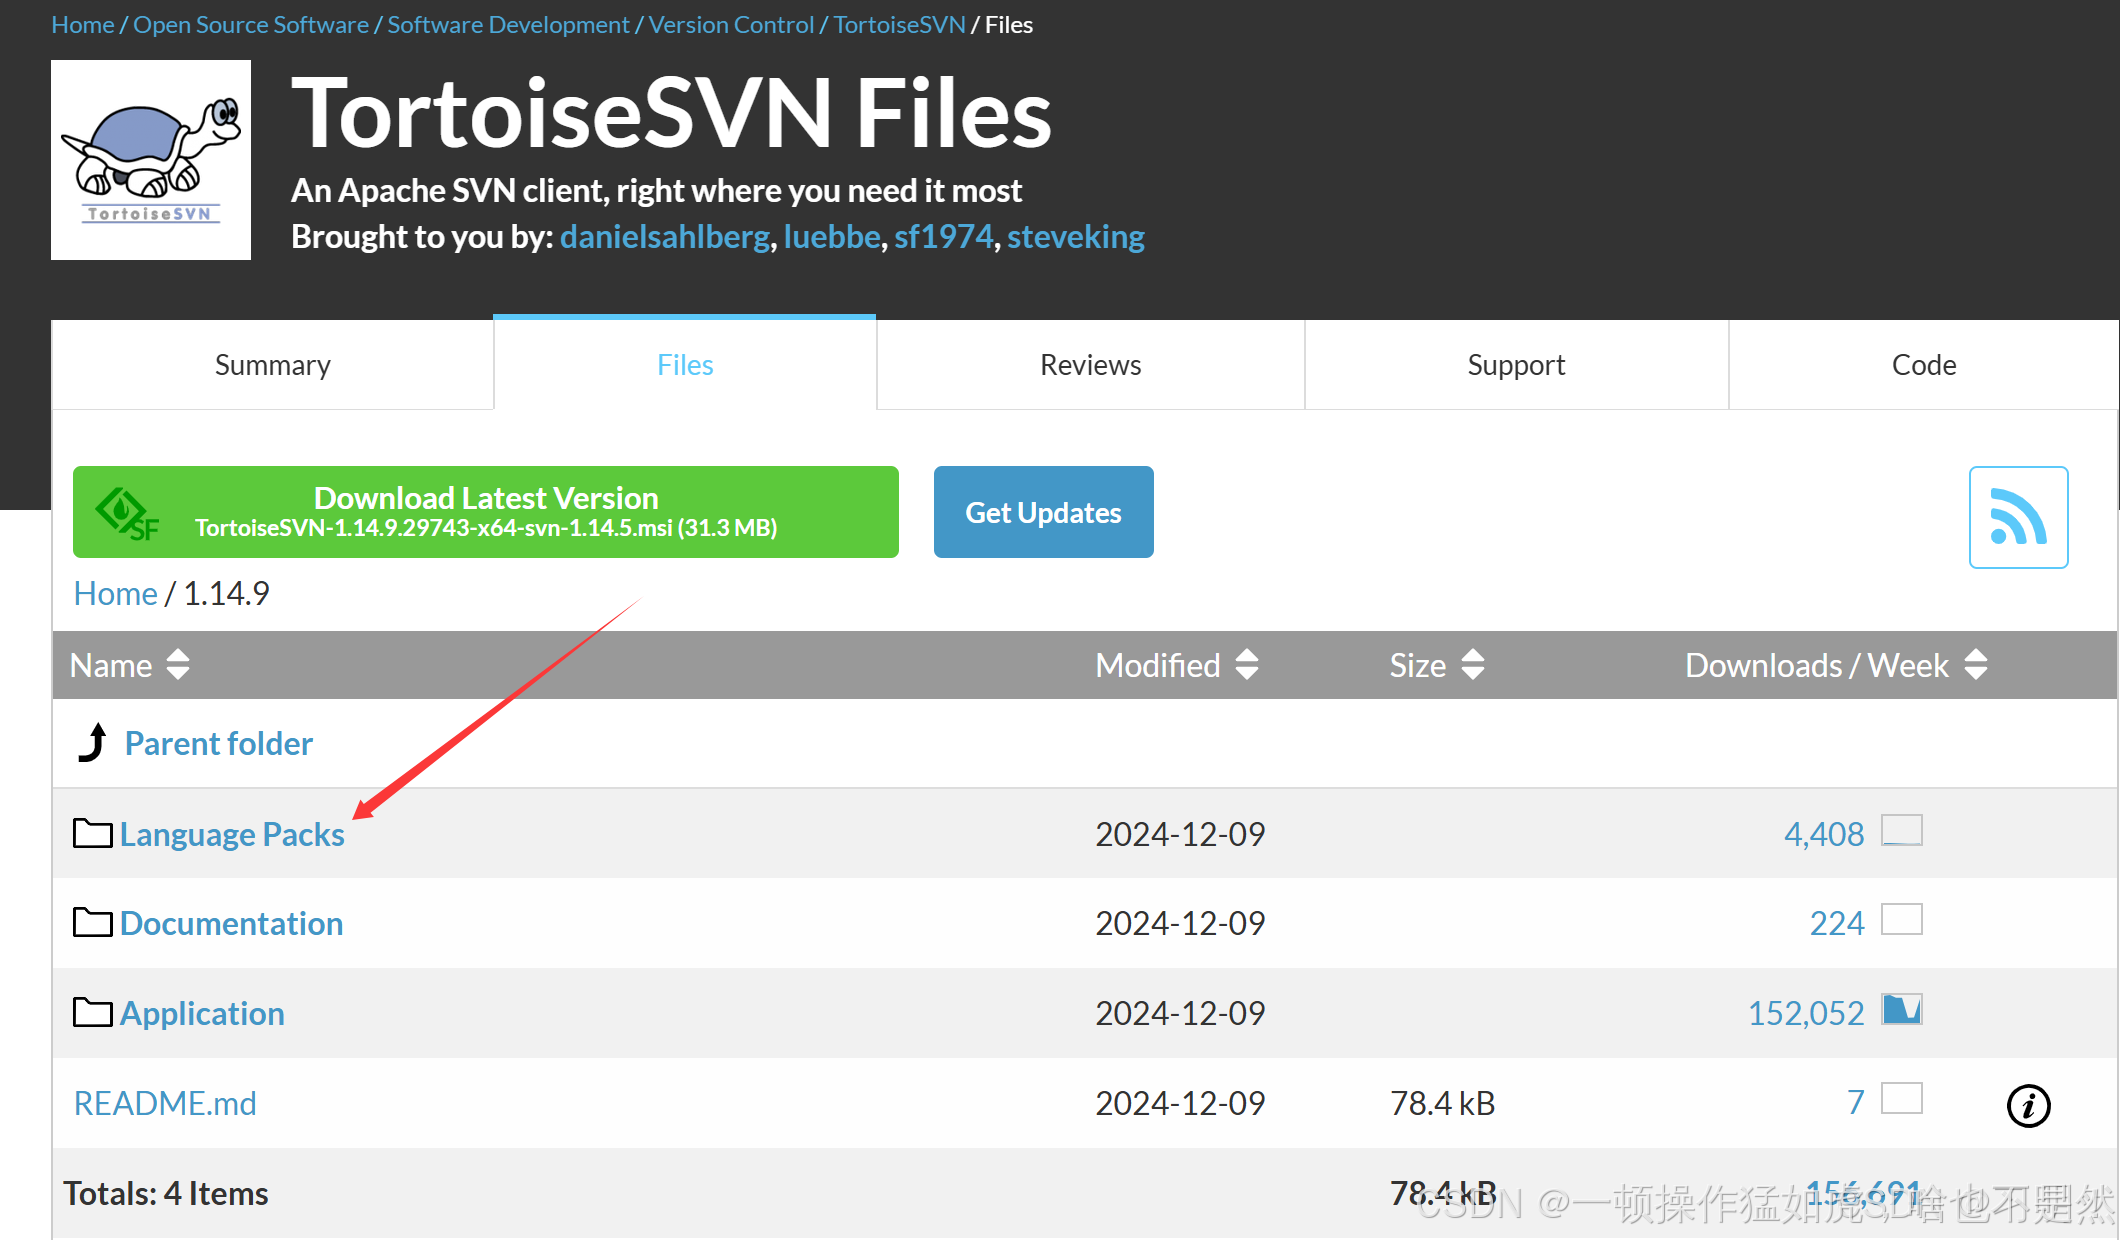Sort files by the Modified column arrows
Image resolution: width=2120 pixels, height=1240 pixels.
pyautogui.click(x=1246, y=665)
